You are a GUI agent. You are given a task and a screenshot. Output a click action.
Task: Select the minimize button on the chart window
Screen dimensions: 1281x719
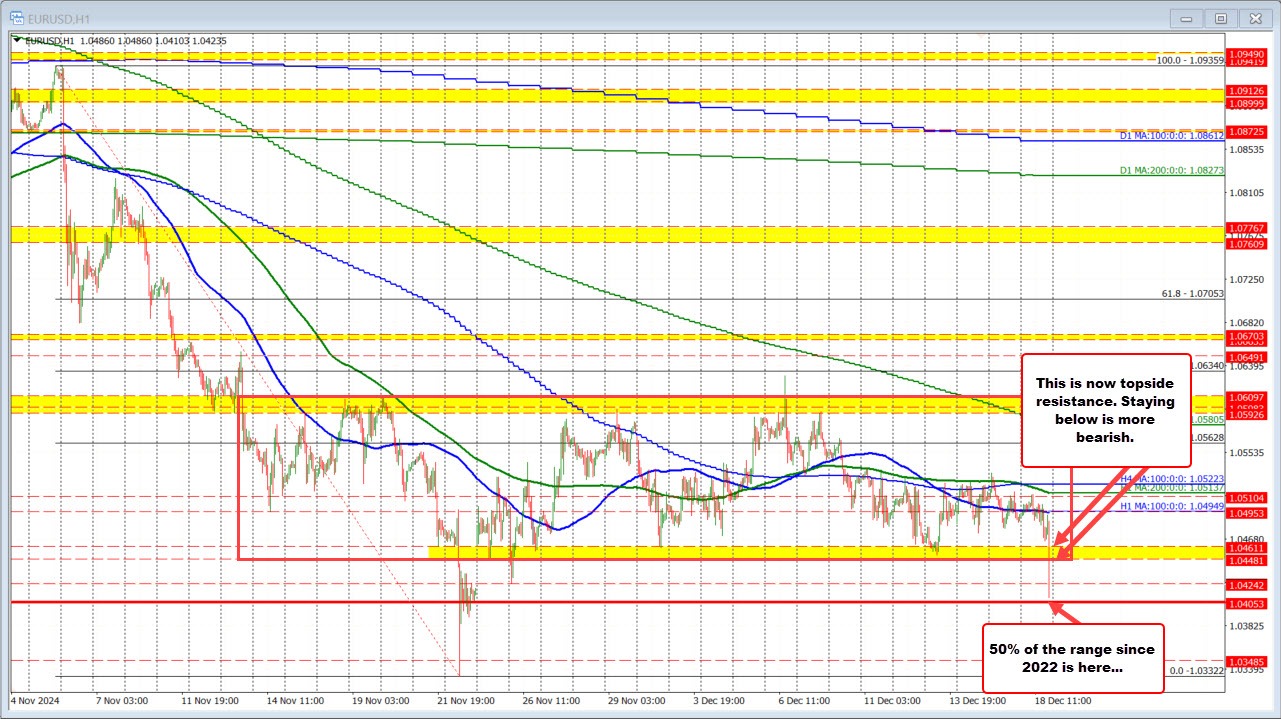(1185, 18)
